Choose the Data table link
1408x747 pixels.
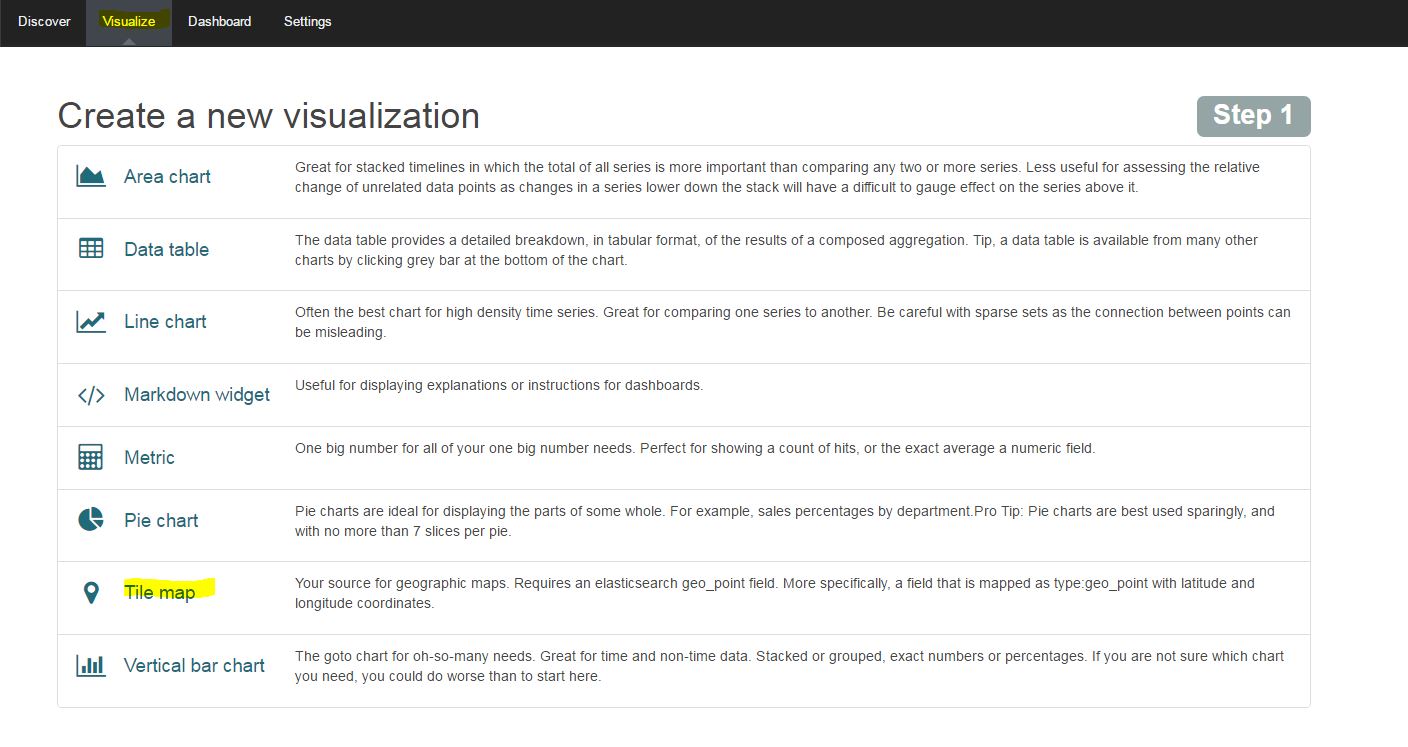coord(166,250)
